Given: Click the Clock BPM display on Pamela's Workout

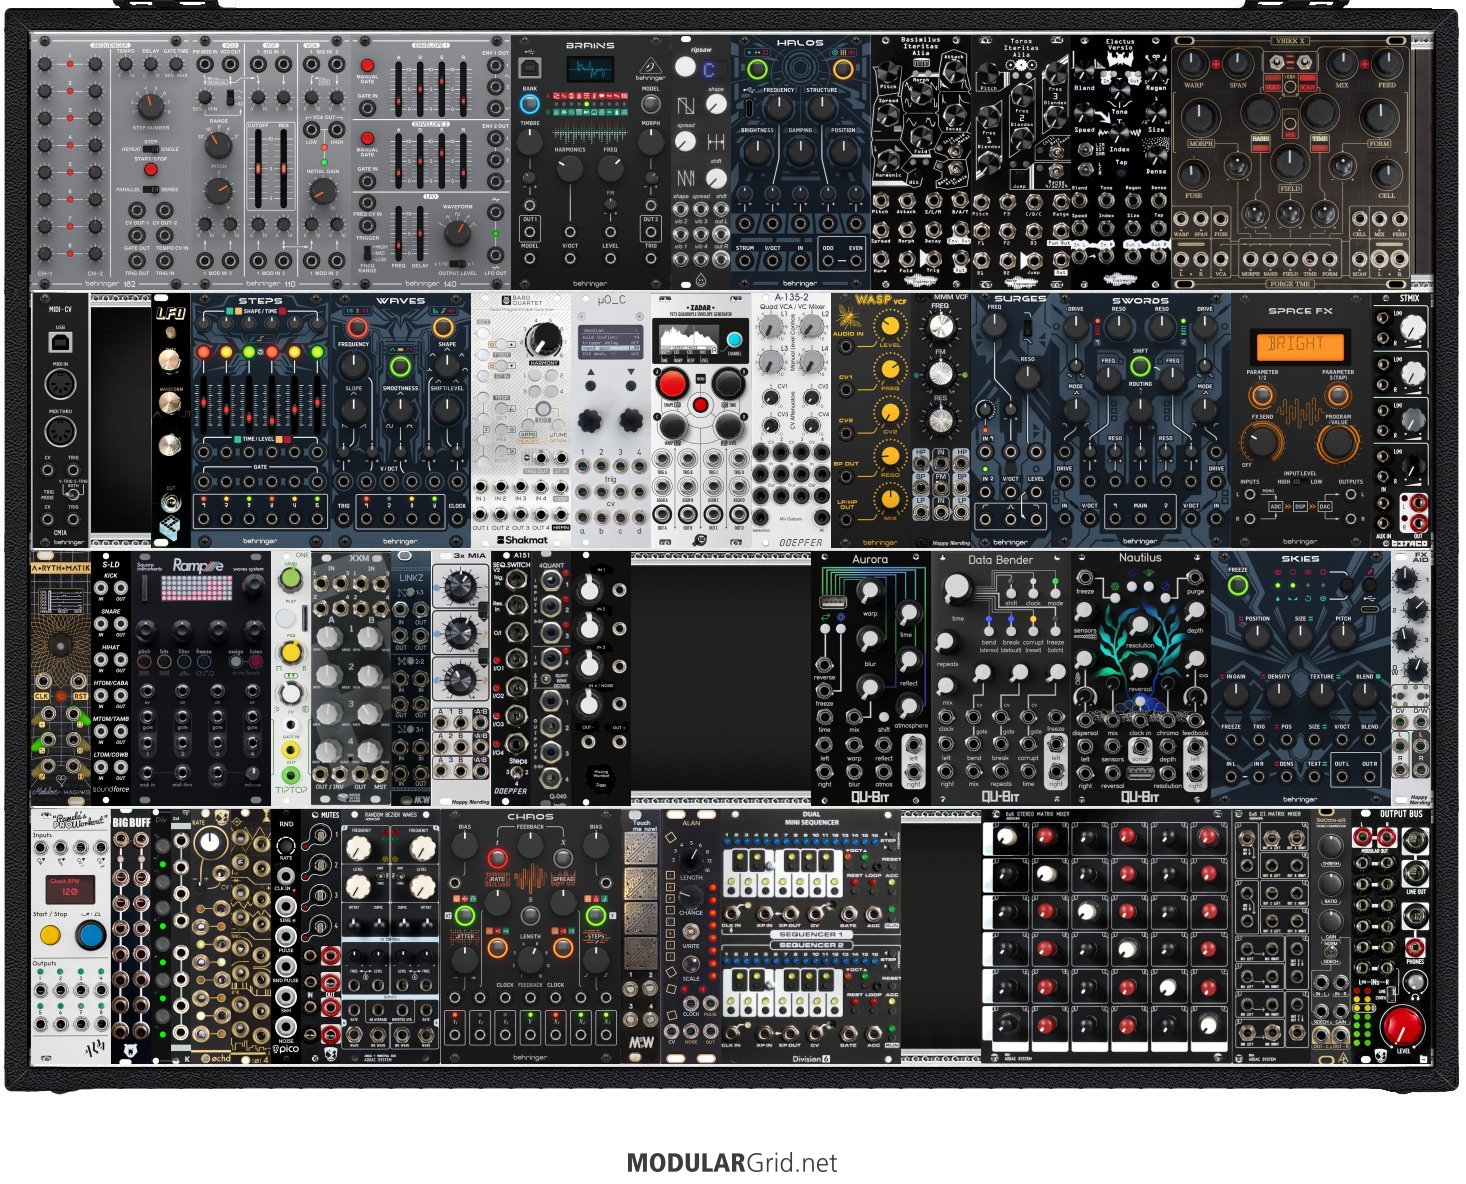Looking at the screenshot, I should (70, 888).
